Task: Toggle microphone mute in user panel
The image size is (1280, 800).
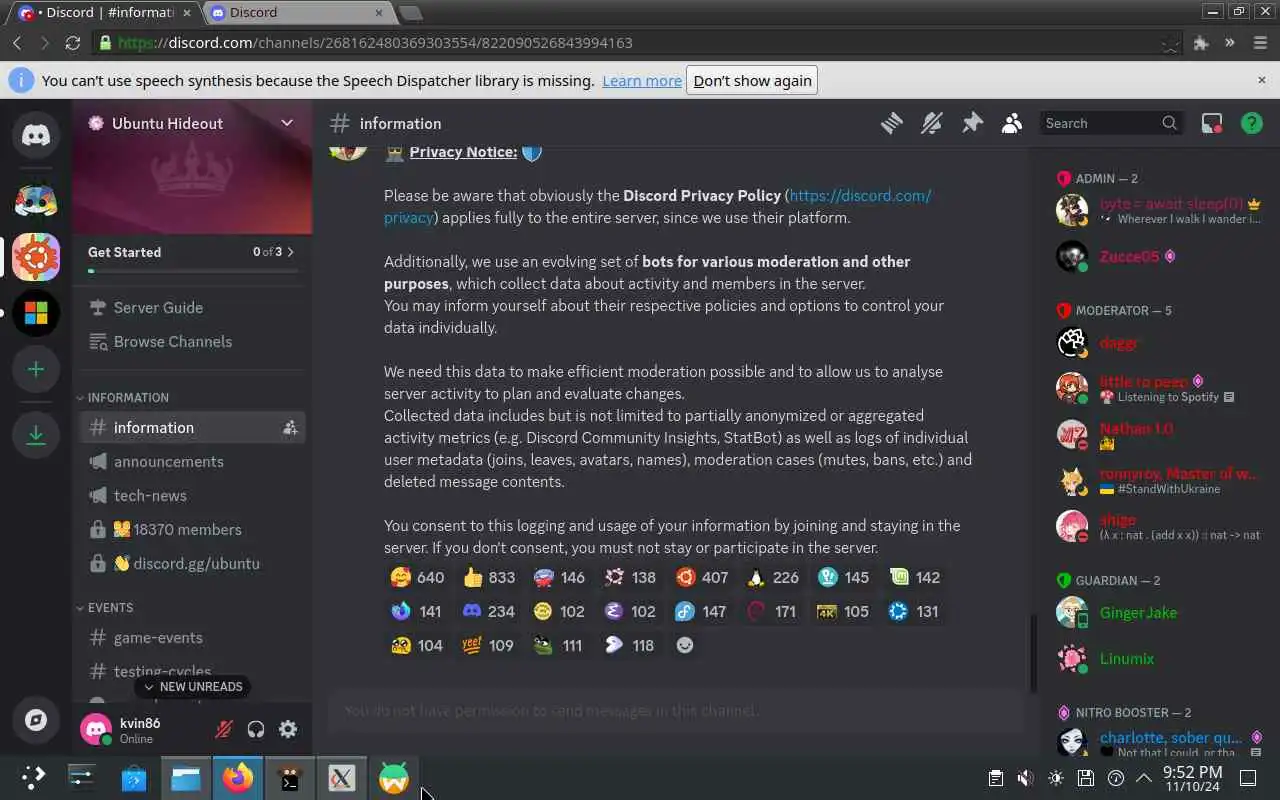Action: 224,729
